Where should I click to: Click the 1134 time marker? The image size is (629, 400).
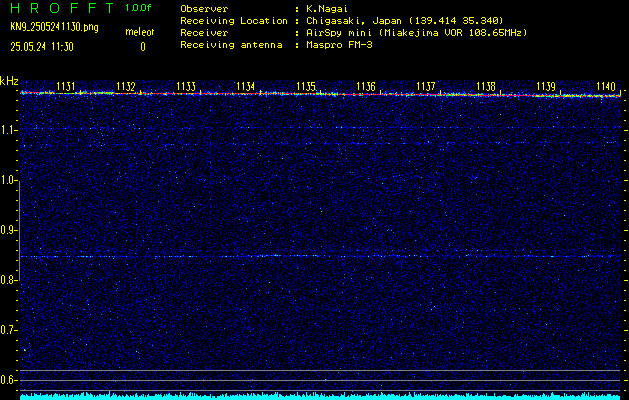(246, 86)
